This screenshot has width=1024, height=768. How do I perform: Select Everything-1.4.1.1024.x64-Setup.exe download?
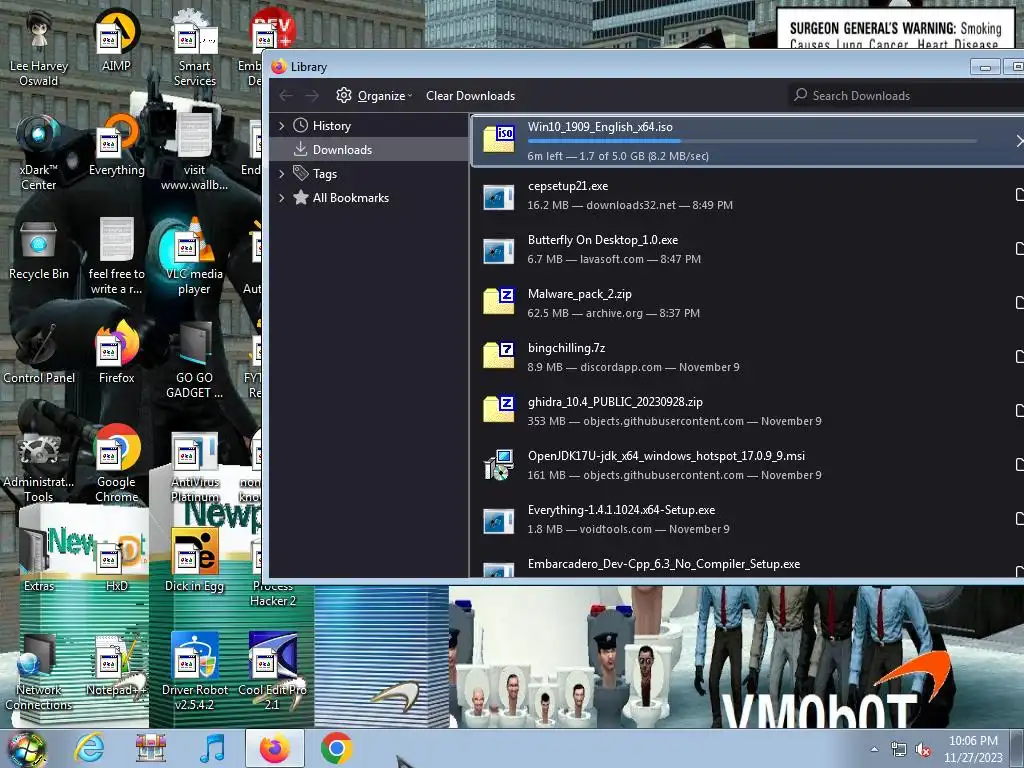pos(748,519)
